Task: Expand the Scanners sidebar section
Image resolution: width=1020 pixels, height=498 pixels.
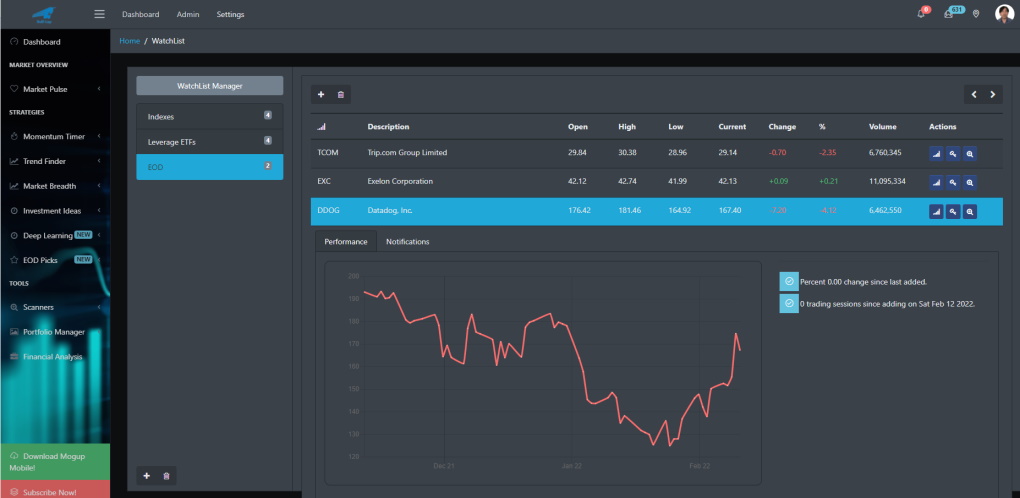Action: click(x=55, y=307)
